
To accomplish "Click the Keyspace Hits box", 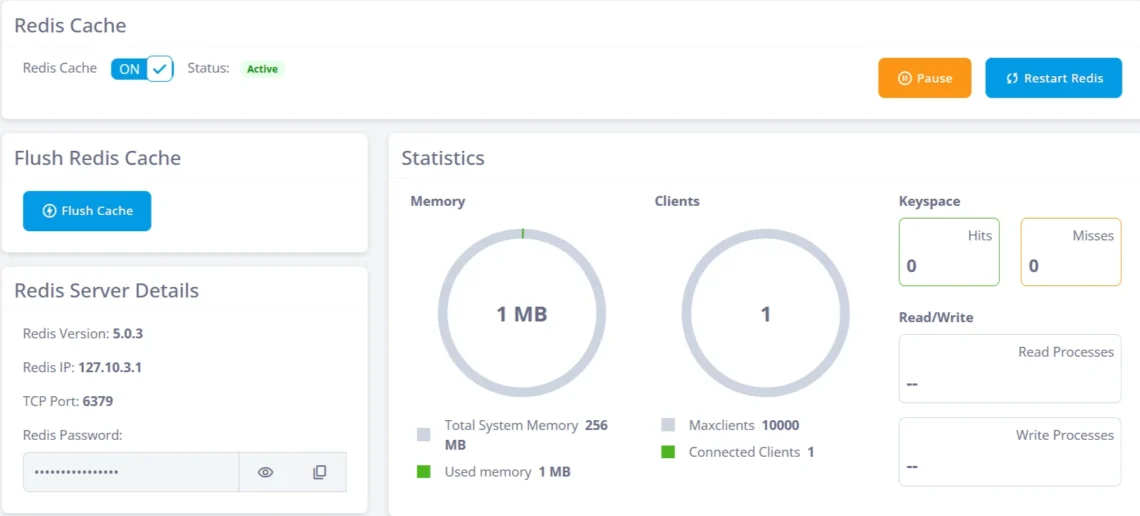I will 948,252.
